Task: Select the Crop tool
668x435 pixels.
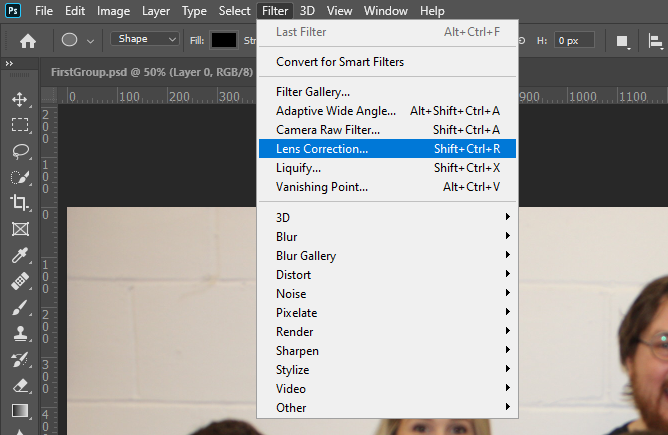Action: 19,202
